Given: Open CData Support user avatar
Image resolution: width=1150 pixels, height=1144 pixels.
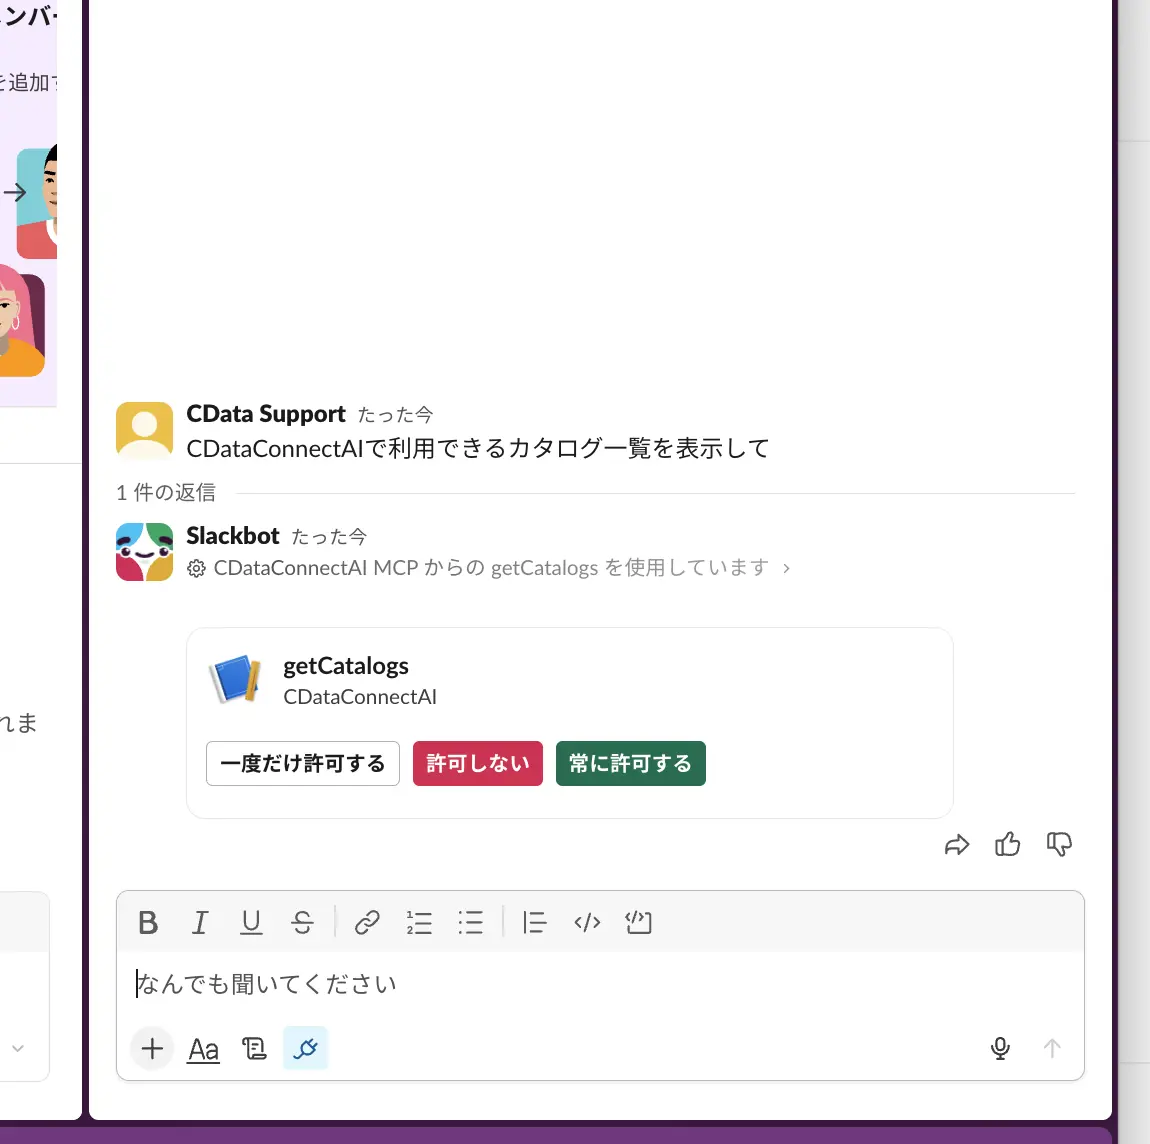Looking at the screenshot, I should click(x=144, y=430).
